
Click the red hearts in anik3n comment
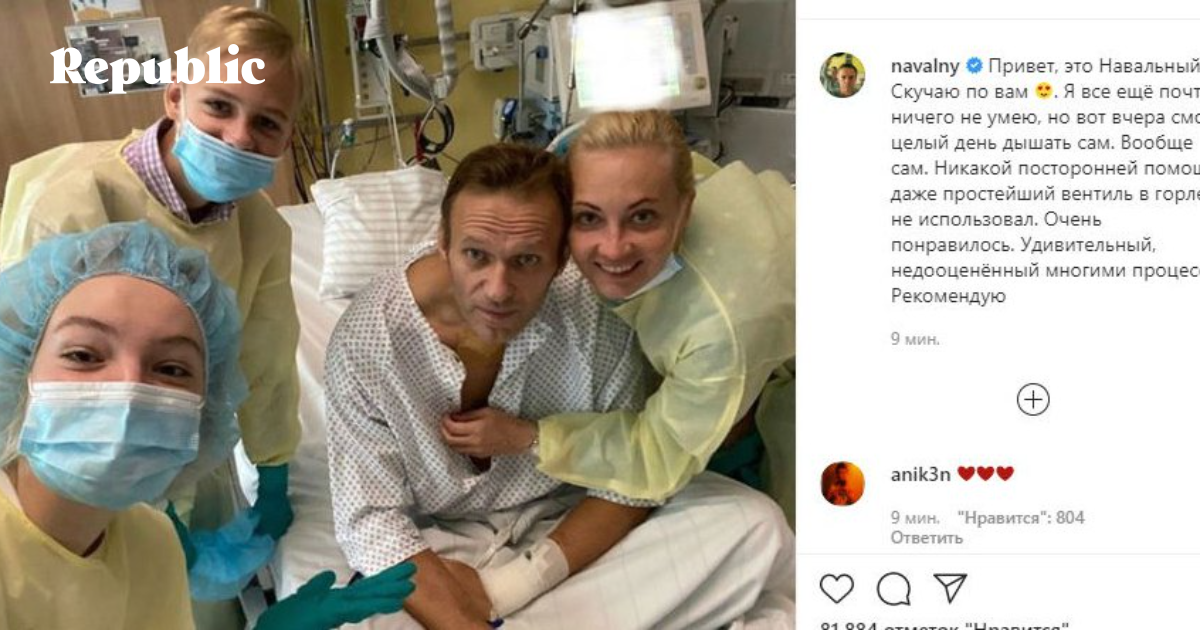tap(985, 474)
